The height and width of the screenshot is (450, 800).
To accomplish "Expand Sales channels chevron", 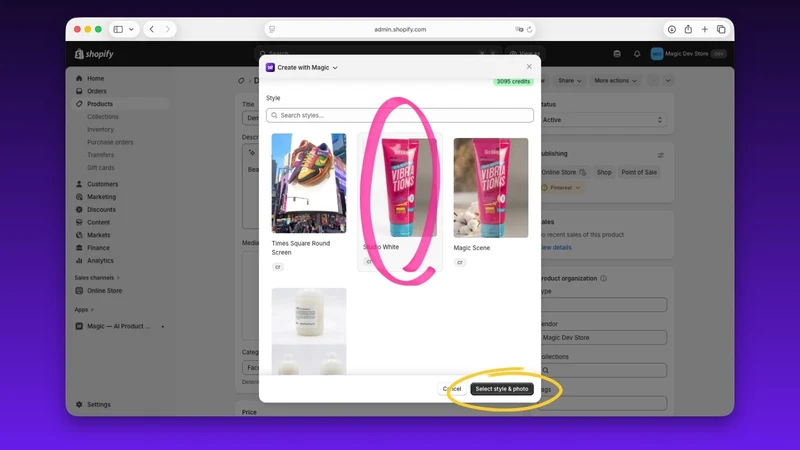I will (118, 278).
